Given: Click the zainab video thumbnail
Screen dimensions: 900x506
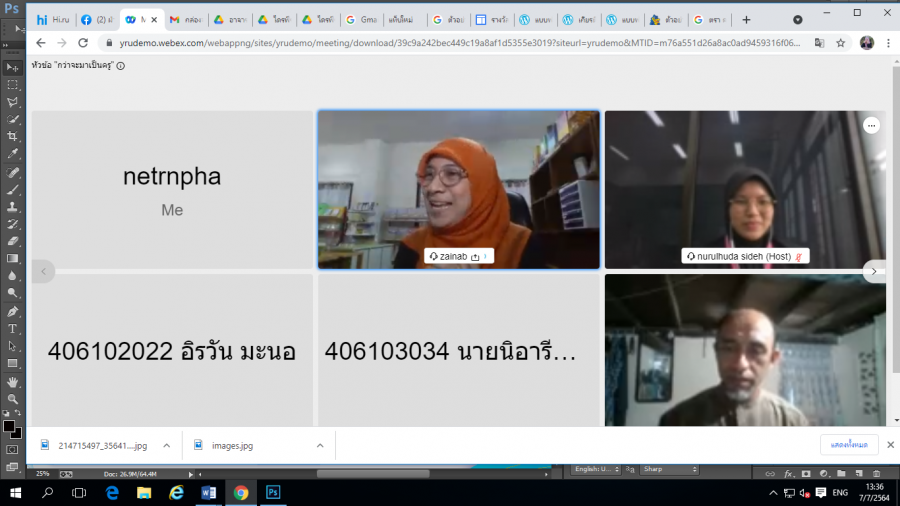Looking at the screenshot, I should coord(458,189).
